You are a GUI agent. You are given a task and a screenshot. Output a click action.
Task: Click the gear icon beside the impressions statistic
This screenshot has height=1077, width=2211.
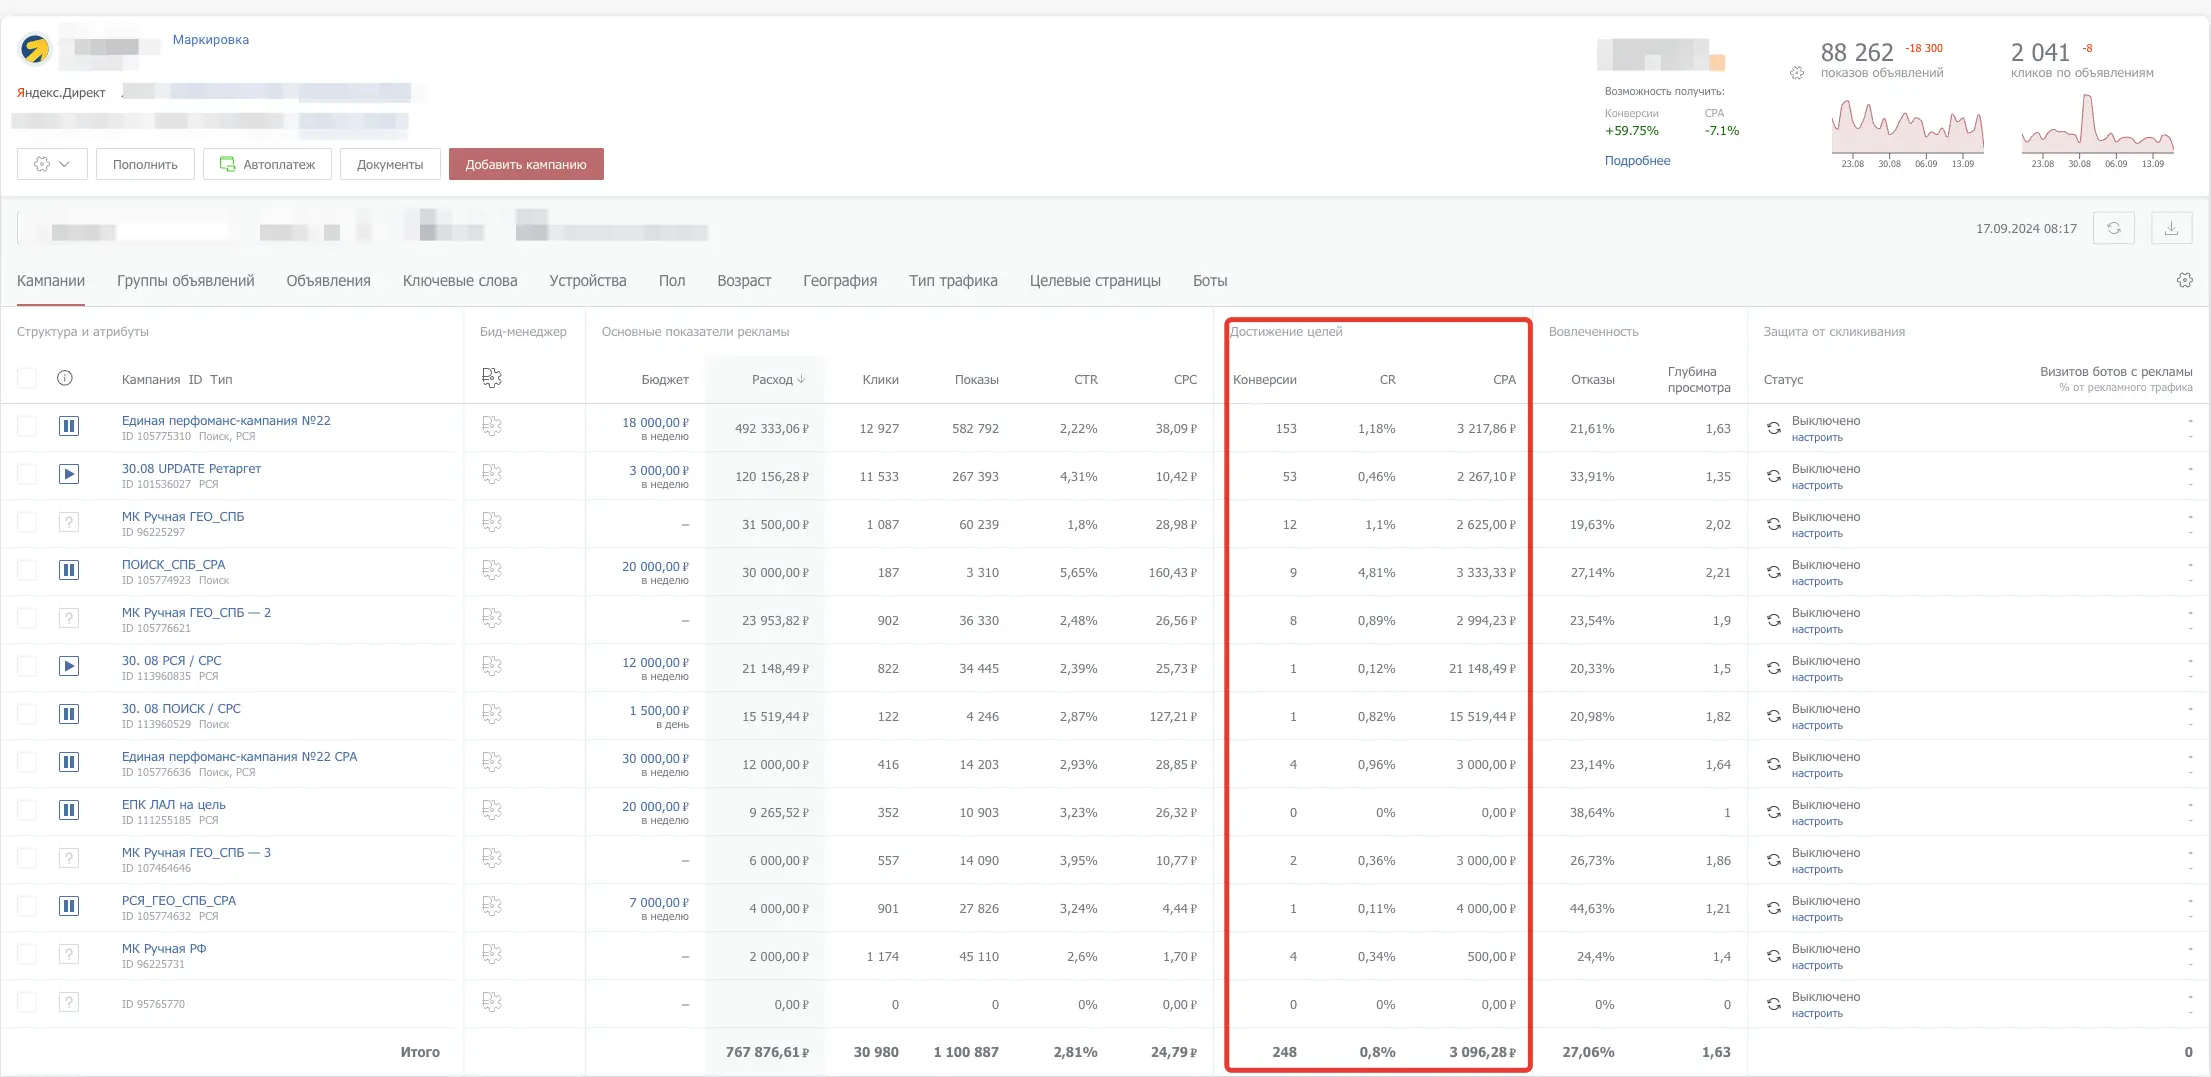click(1797, 73)
